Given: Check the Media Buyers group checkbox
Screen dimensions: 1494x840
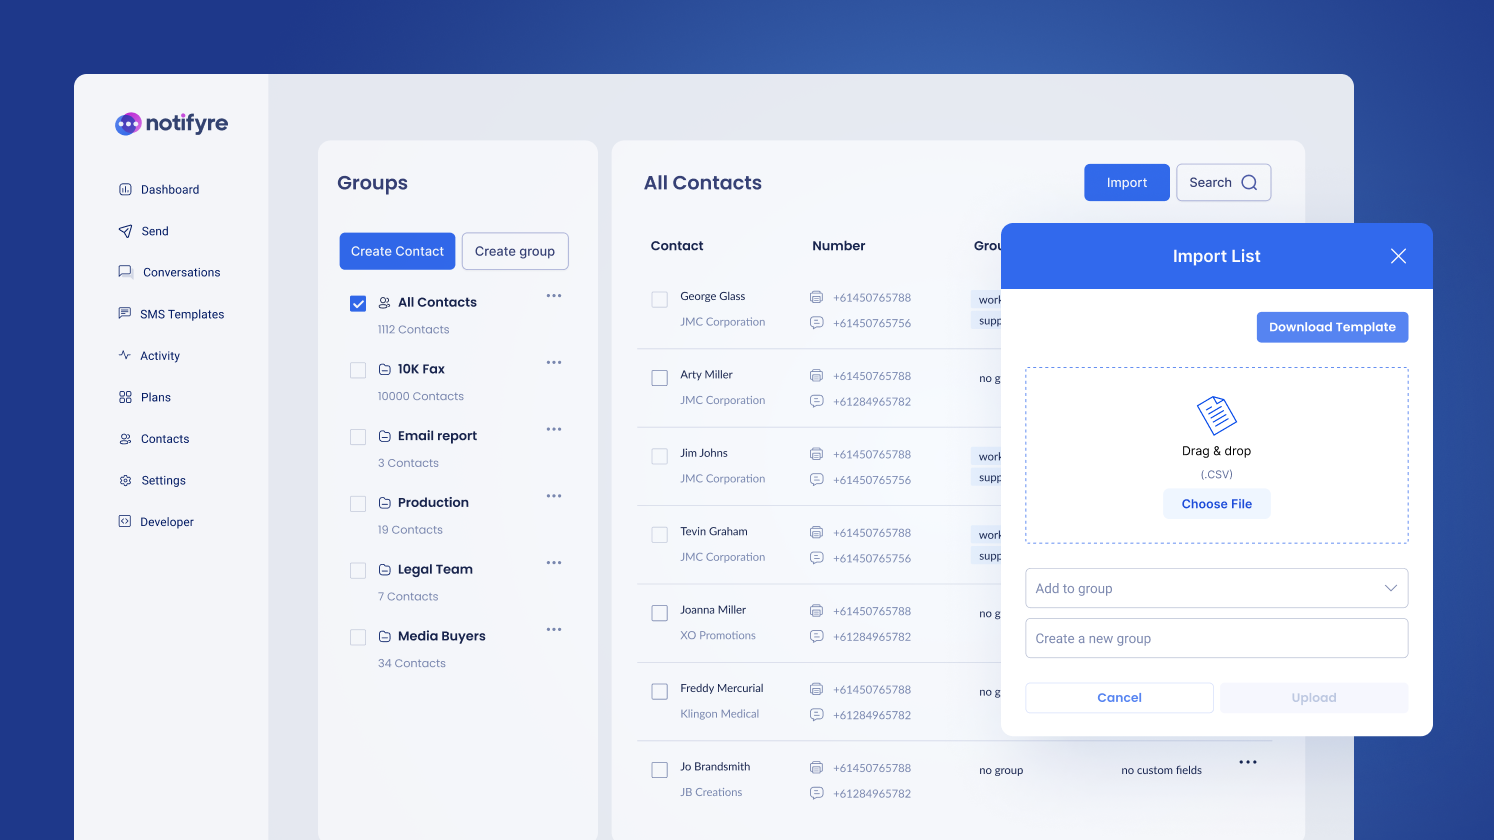Looking at the screenshot, I should click(x=358, y=637).
